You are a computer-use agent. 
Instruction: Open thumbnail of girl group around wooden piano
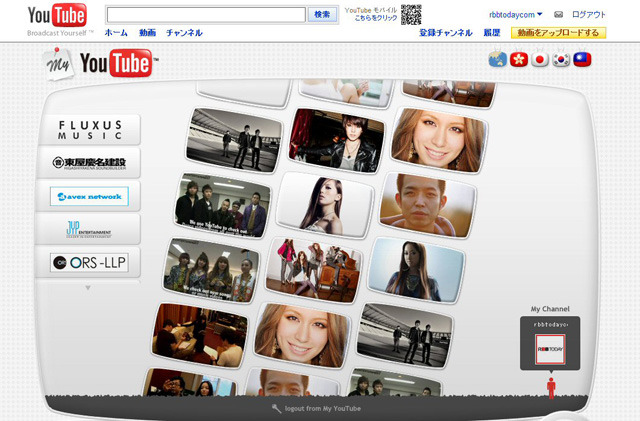(313, 270)
